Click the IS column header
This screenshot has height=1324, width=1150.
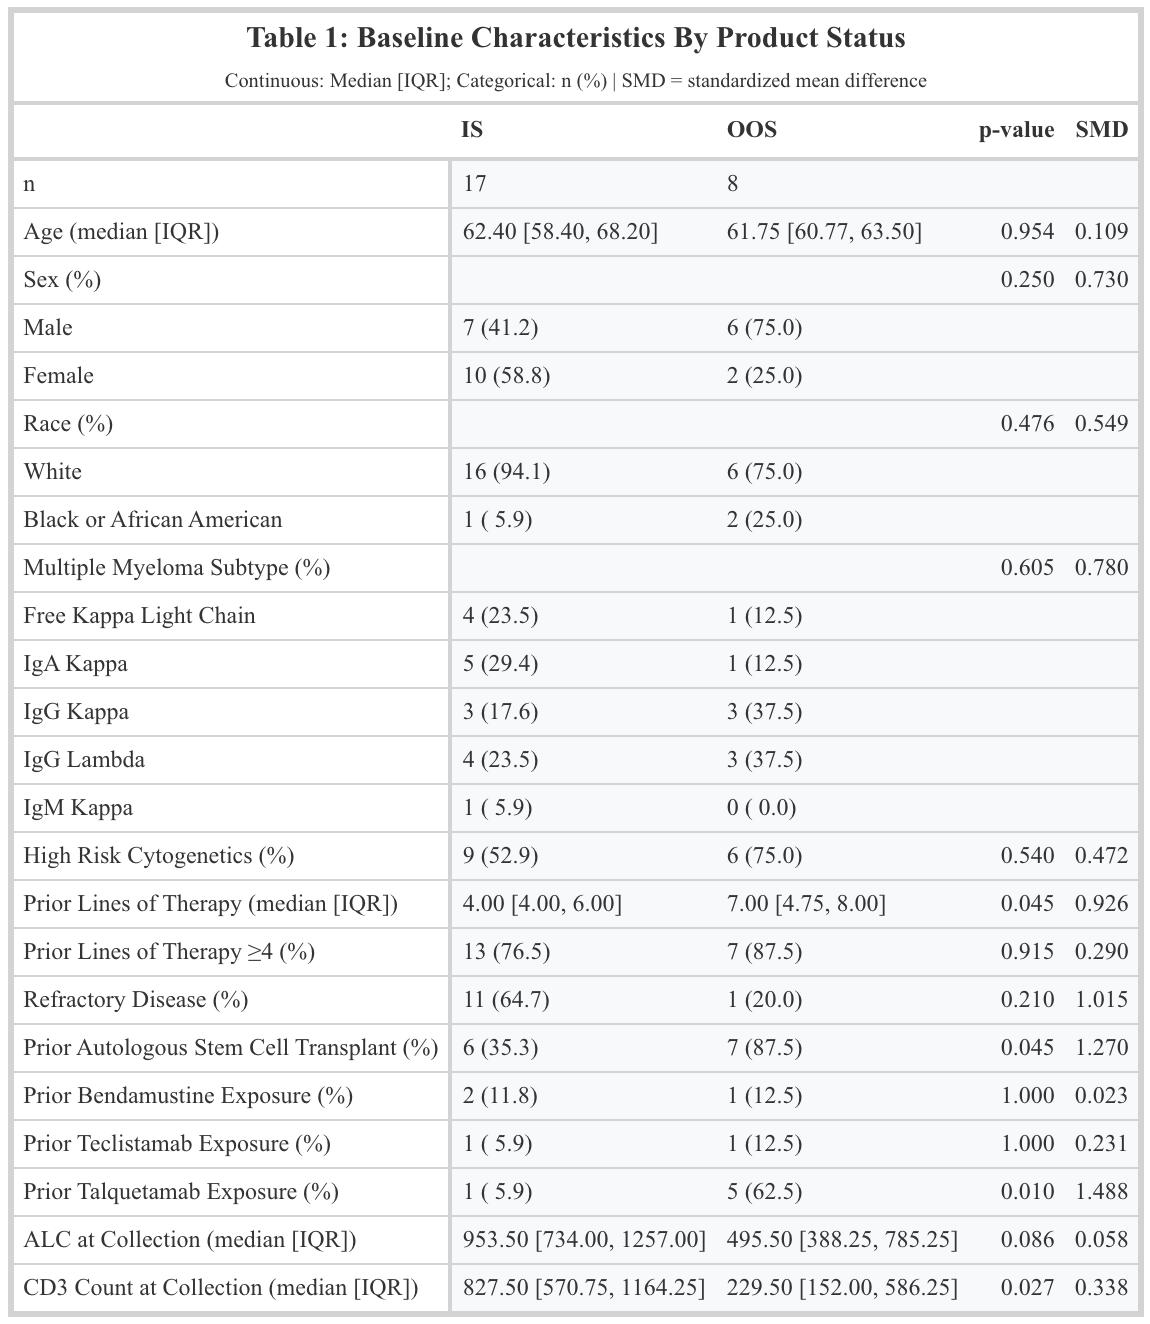pos(472,130)
